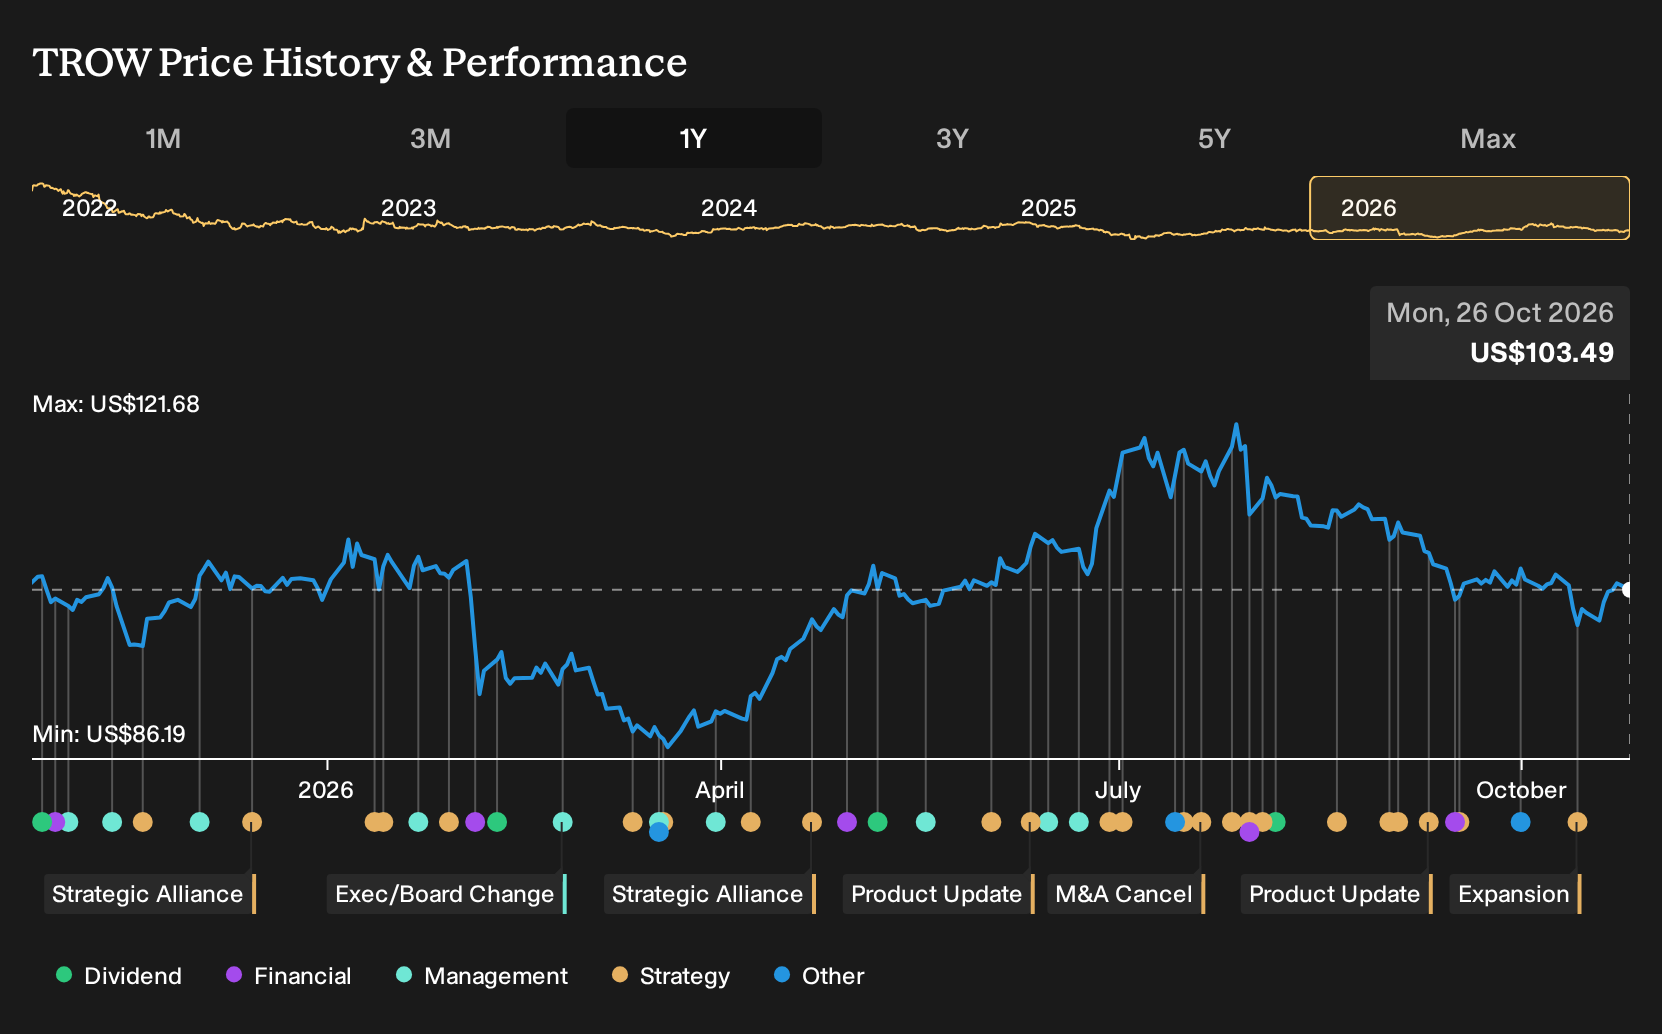Jump to 2023 on the overview timeline
This screenshot has width=1662, height=1034.
408,208
